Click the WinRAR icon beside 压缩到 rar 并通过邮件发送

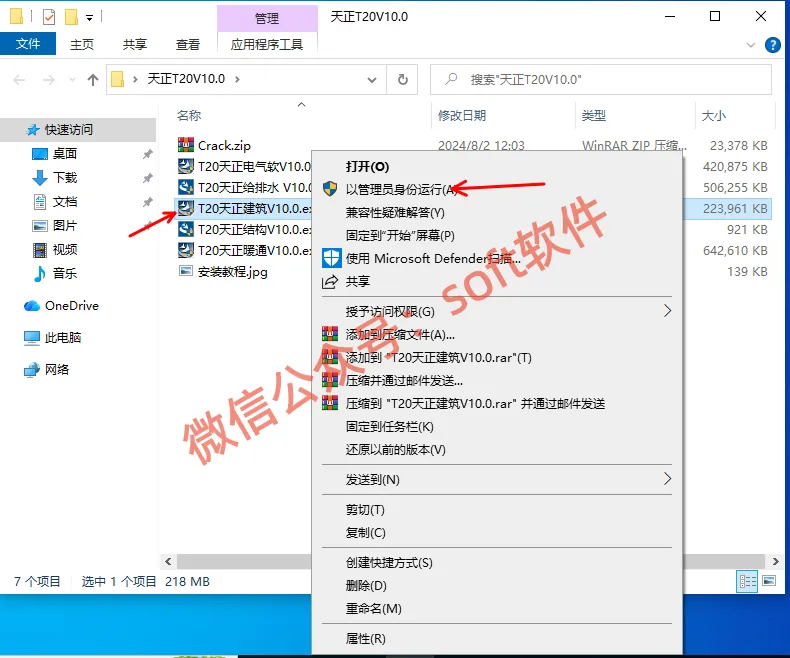click(x=330, y=403)
